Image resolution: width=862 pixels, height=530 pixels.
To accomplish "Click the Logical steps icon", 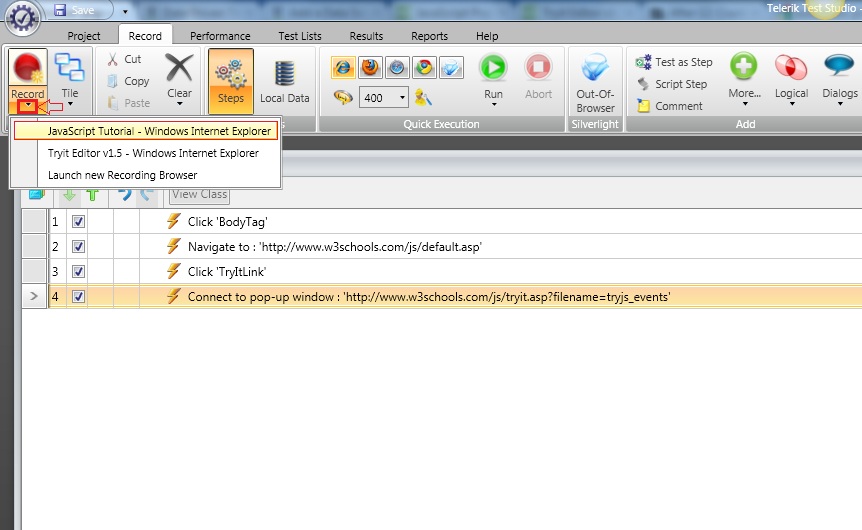I will click(791, 68).
